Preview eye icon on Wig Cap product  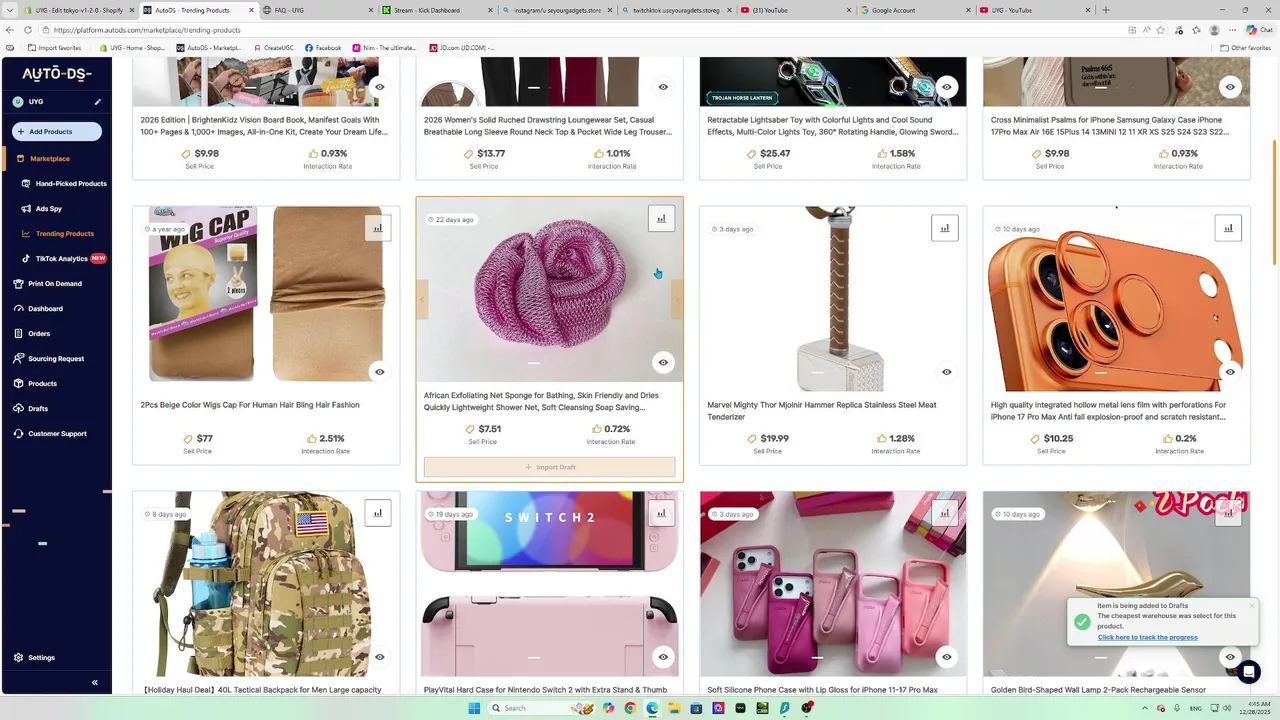pos(380,372)
